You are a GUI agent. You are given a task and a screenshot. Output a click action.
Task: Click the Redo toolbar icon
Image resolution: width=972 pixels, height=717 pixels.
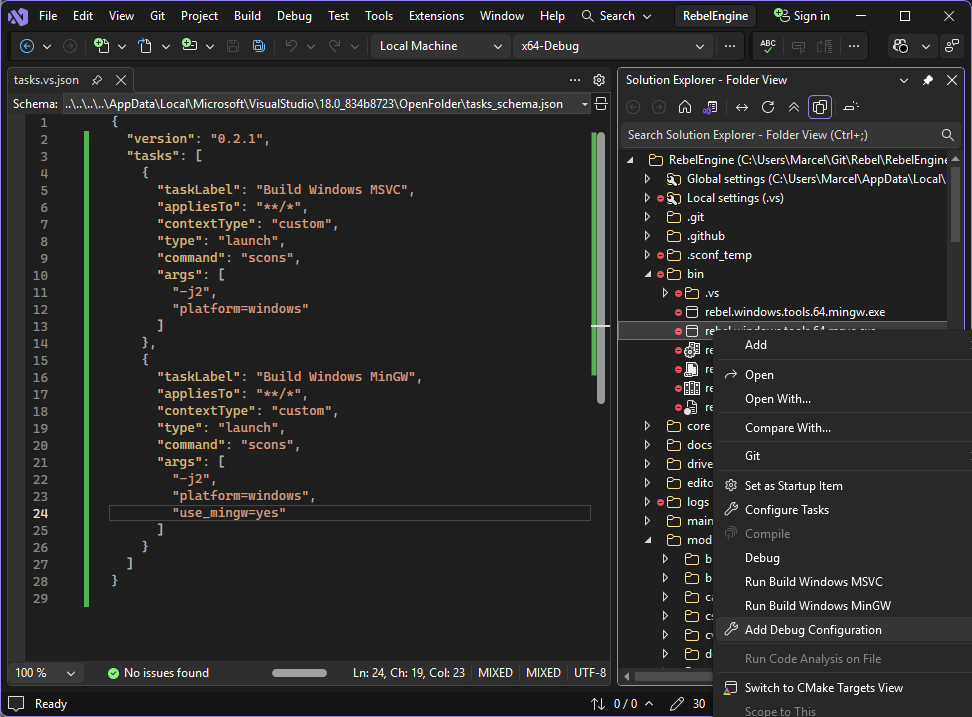[335, 46]
